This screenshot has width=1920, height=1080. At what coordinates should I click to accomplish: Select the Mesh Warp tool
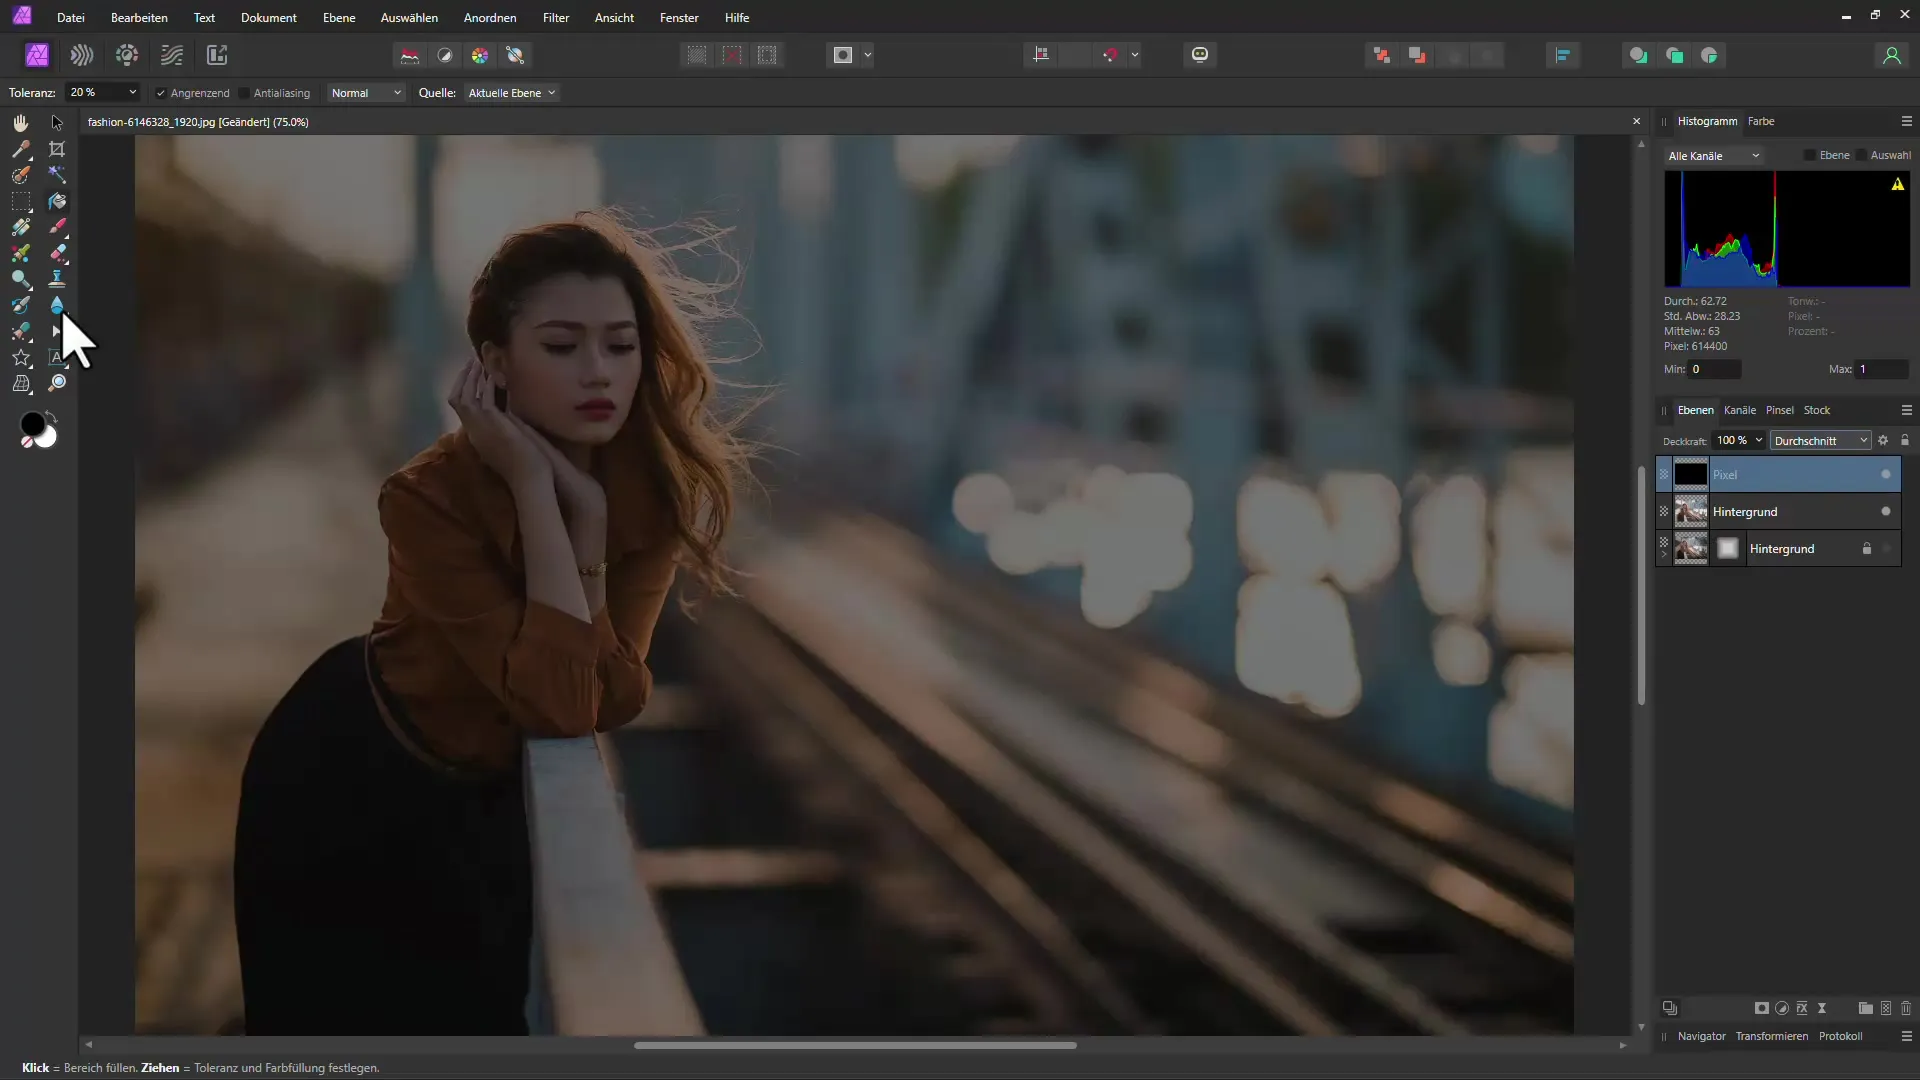click(20, 383)
